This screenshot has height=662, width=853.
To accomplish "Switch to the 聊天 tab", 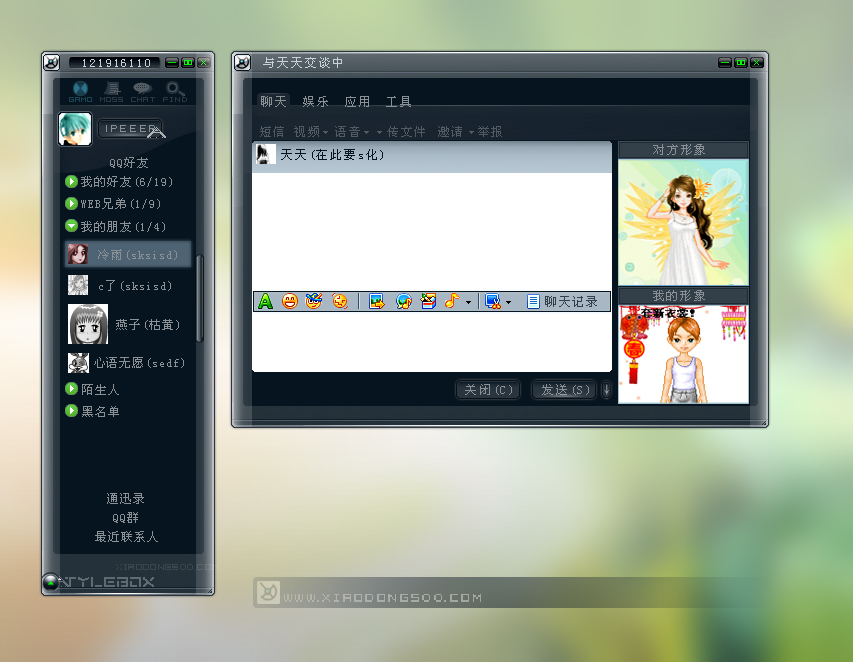I will tap(273, 101).
